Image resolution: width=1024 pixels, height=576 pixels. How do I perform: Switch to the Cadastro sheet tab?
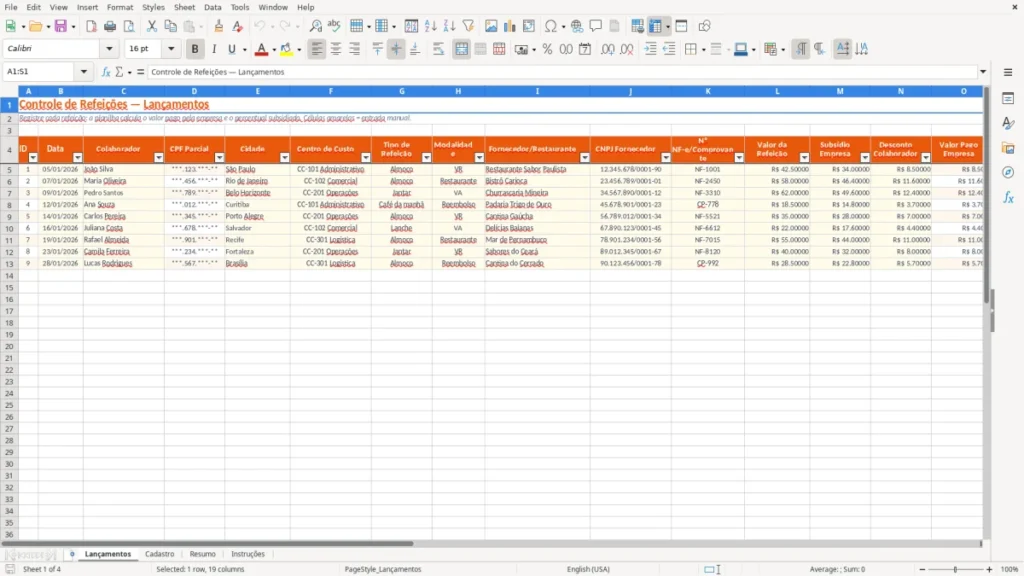pos(159,554)
